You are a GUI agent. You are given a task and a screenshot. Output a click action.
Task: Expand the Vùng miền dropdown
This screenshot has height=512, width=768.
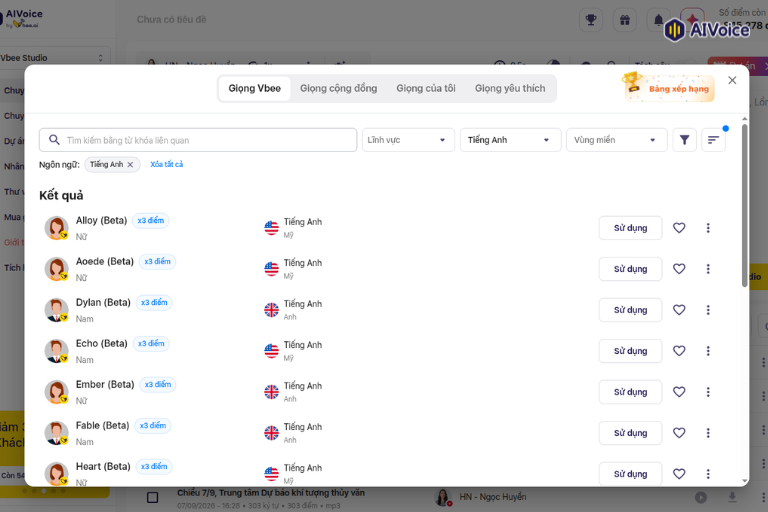(617, 140)
